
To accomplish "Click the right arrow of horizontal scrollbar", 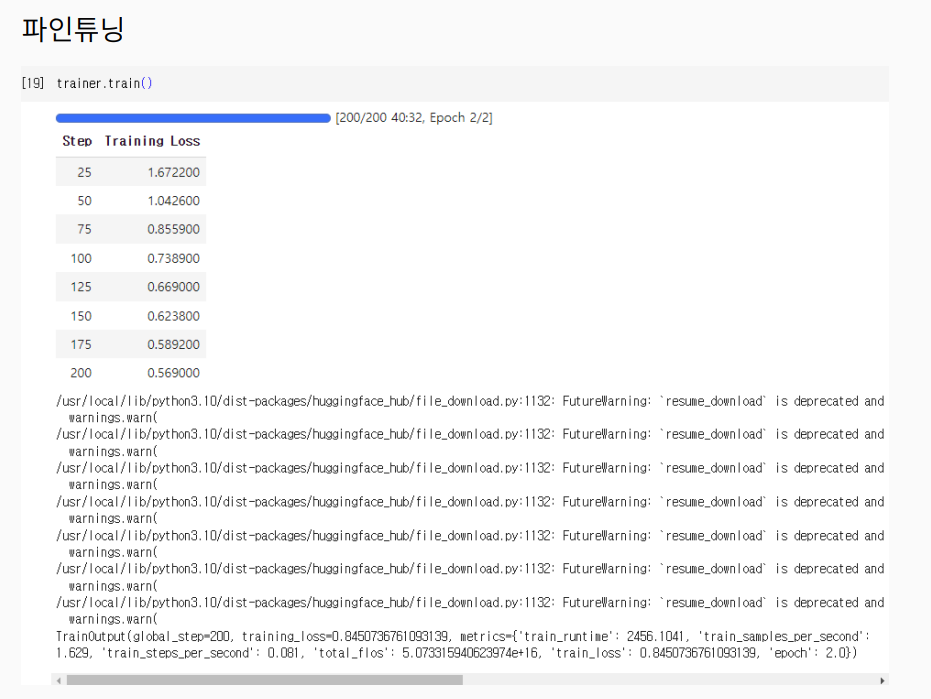I will pos(882,680).
